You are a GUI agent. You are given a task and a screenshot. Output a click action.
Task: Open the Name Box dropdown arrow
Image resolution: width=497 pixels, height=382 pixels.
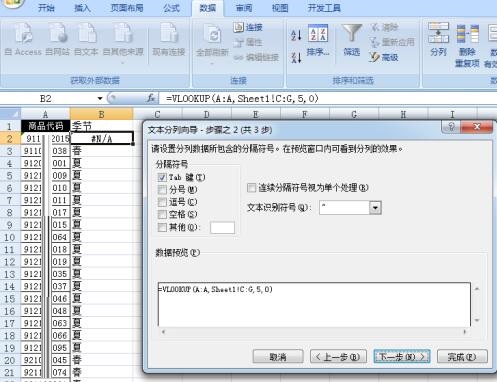click(x=100, y=98)
